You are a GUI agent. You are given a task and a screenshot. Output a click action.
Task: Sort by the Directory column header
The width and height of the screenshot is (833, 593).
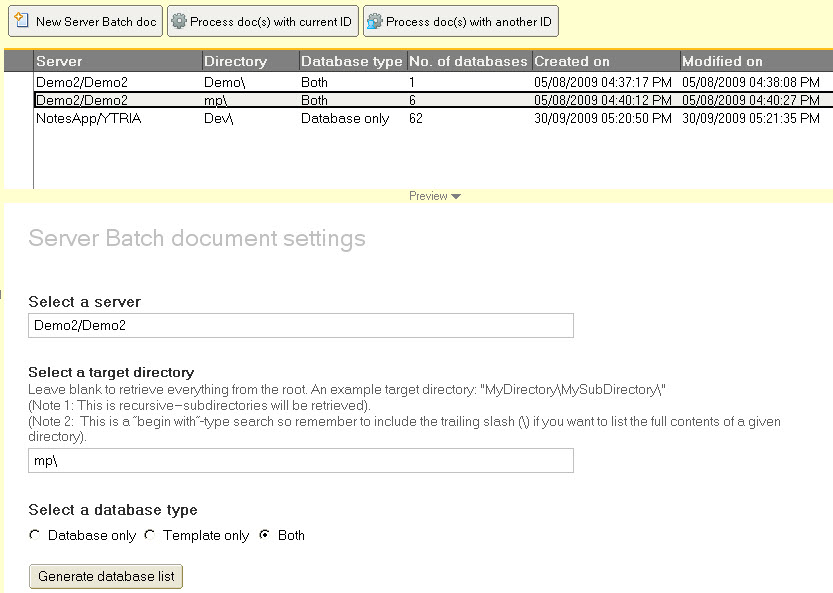click(248, 61)
